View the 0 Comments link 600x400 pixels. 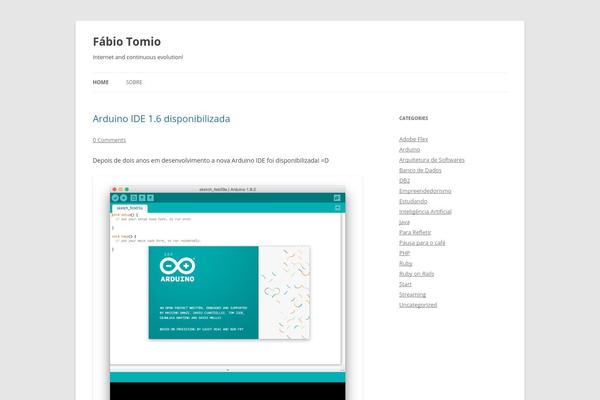[x=109, y=140]
